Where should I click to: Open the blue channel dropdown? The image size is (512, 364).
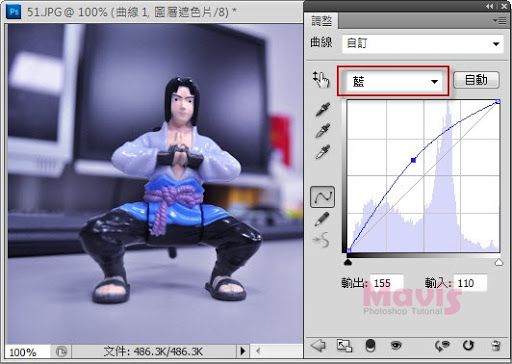(393, 81)
